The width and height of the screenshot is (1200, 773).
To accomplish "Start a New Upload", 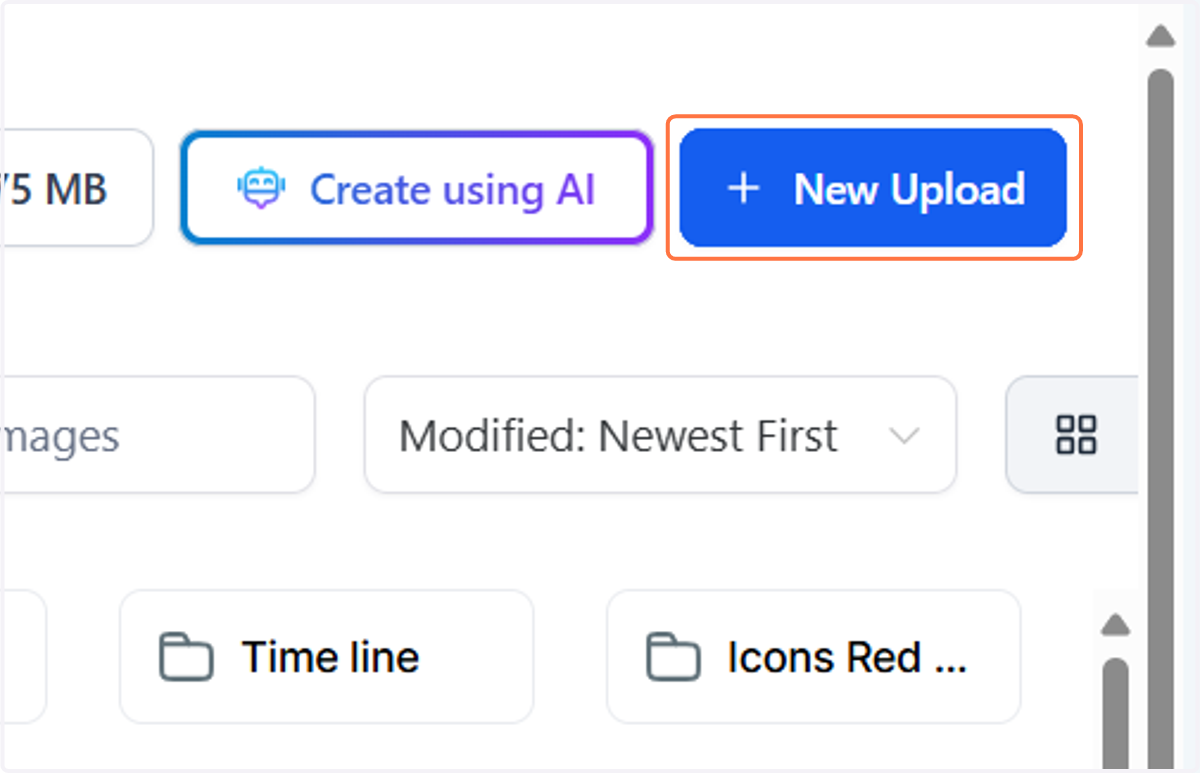I will click(x=873, y=188).
